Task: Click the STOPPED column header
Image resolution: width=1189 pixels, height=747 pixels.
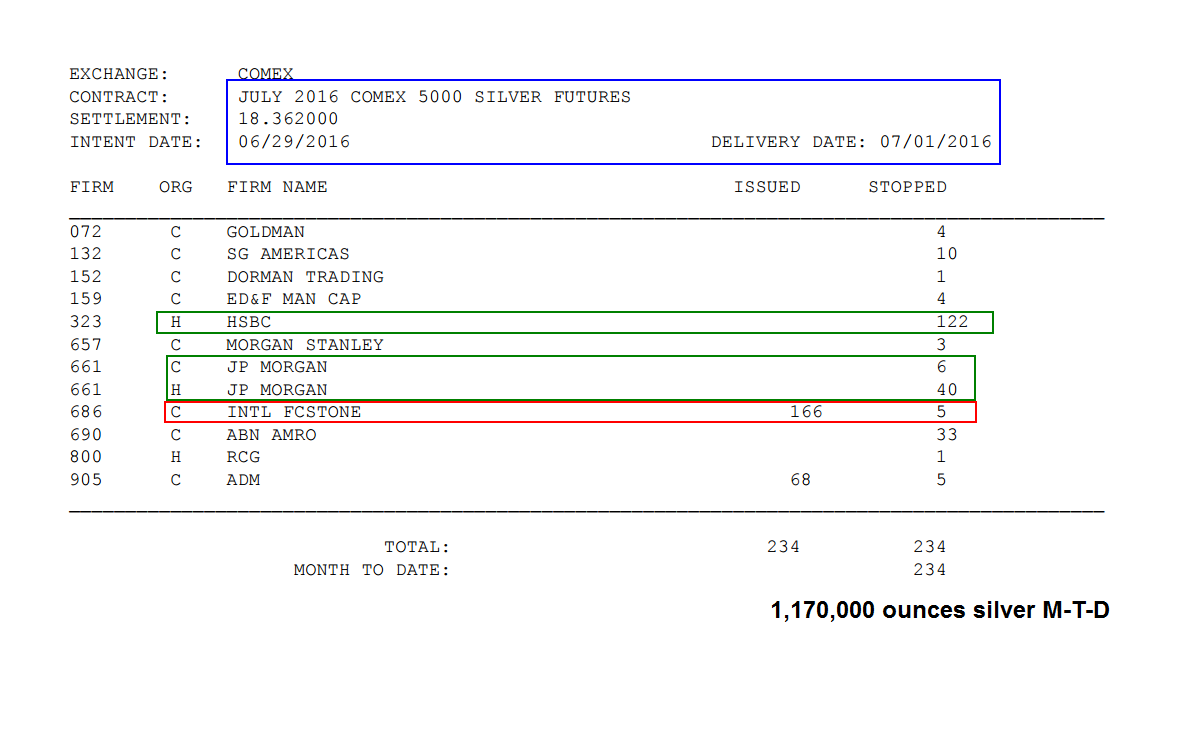Action: [908, 187]
